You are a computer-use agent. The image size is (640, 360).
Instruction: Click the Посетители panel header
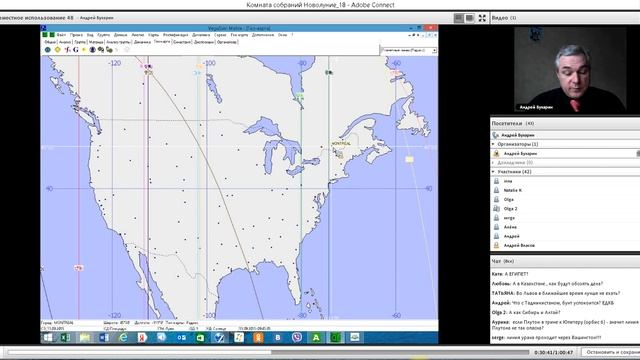(565, 123)
